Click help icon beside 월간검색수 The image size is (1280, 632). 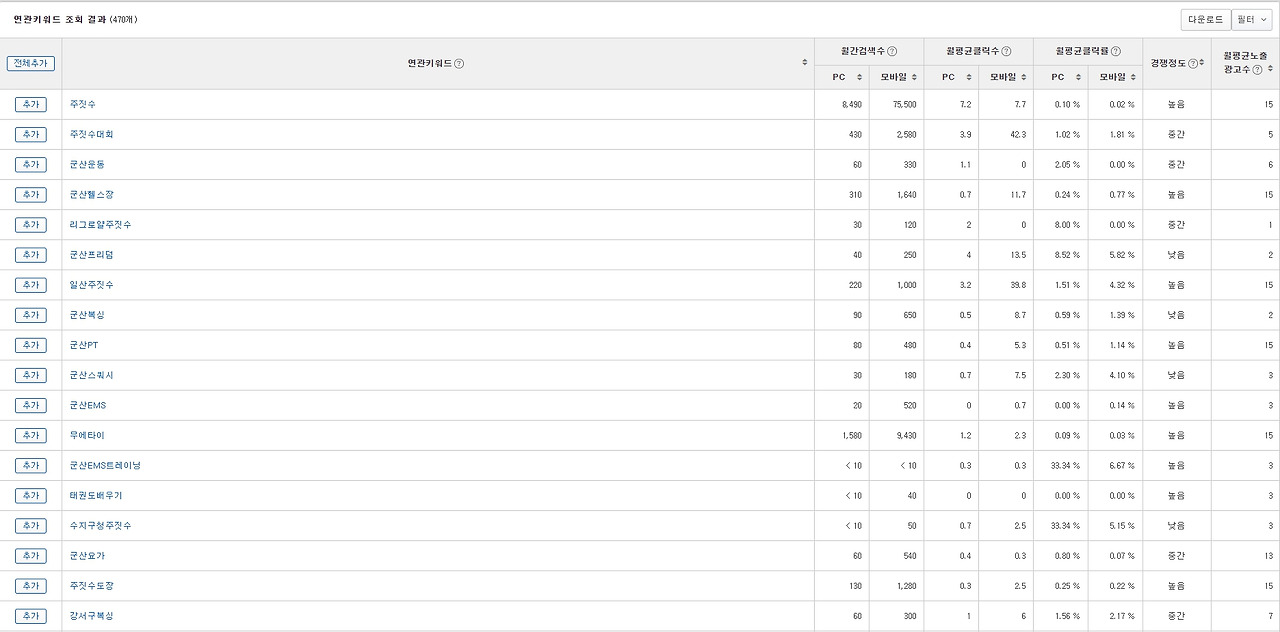point(892,51)
